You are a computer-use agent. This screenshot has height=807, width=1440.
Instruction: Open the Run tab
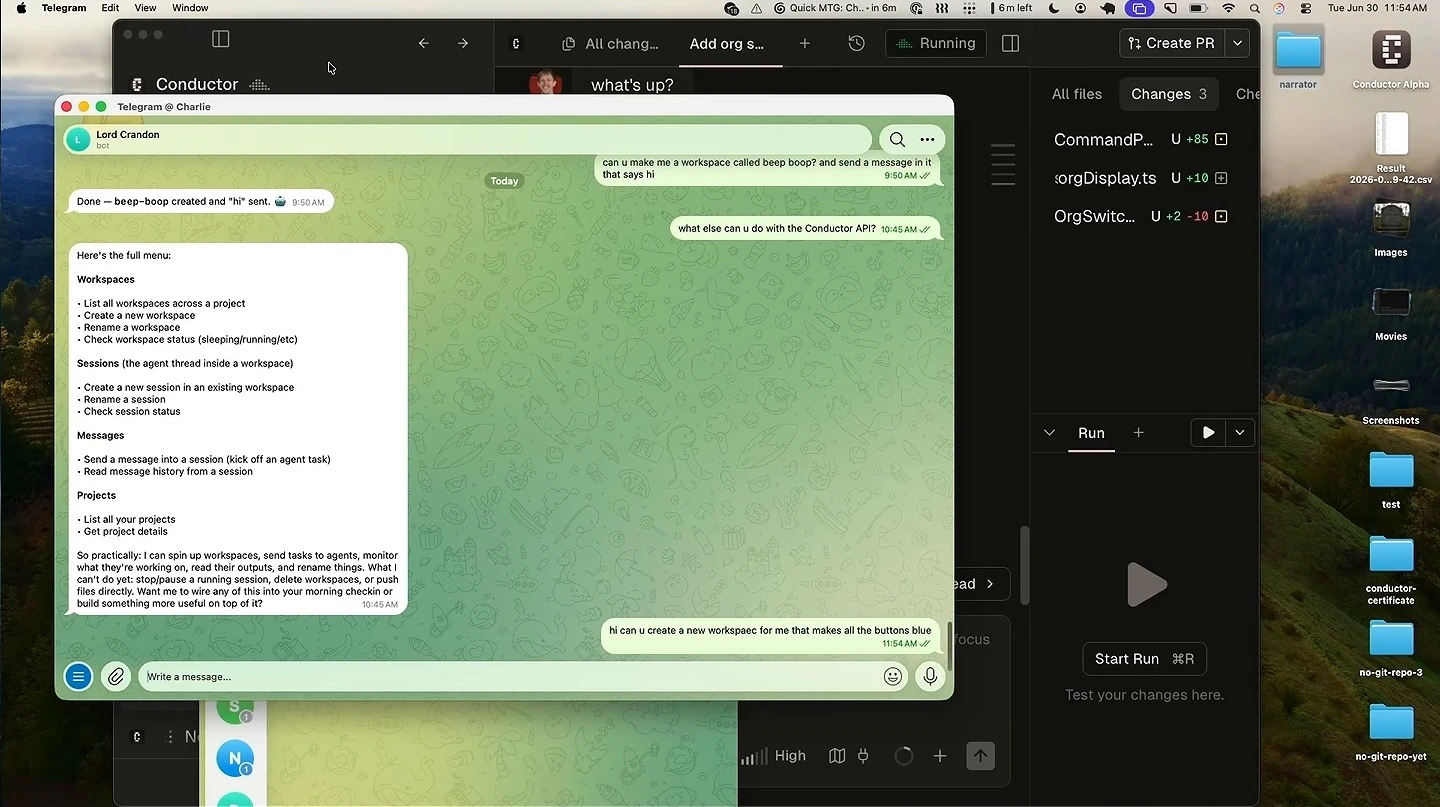tap(1091, 433)
